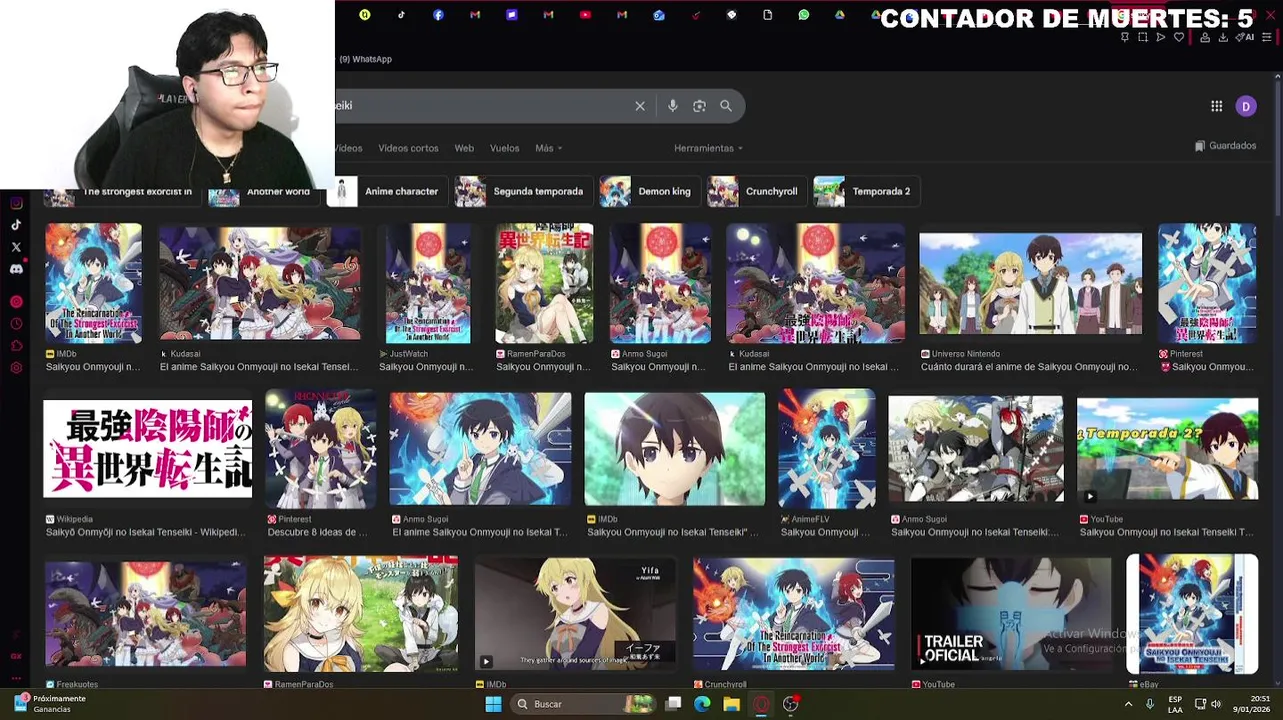The width and height of the screenshot is (1283, 720).
Task: Switch to the Google Drive browser tab
Action: pyautogui.click(x=840, y=15)
